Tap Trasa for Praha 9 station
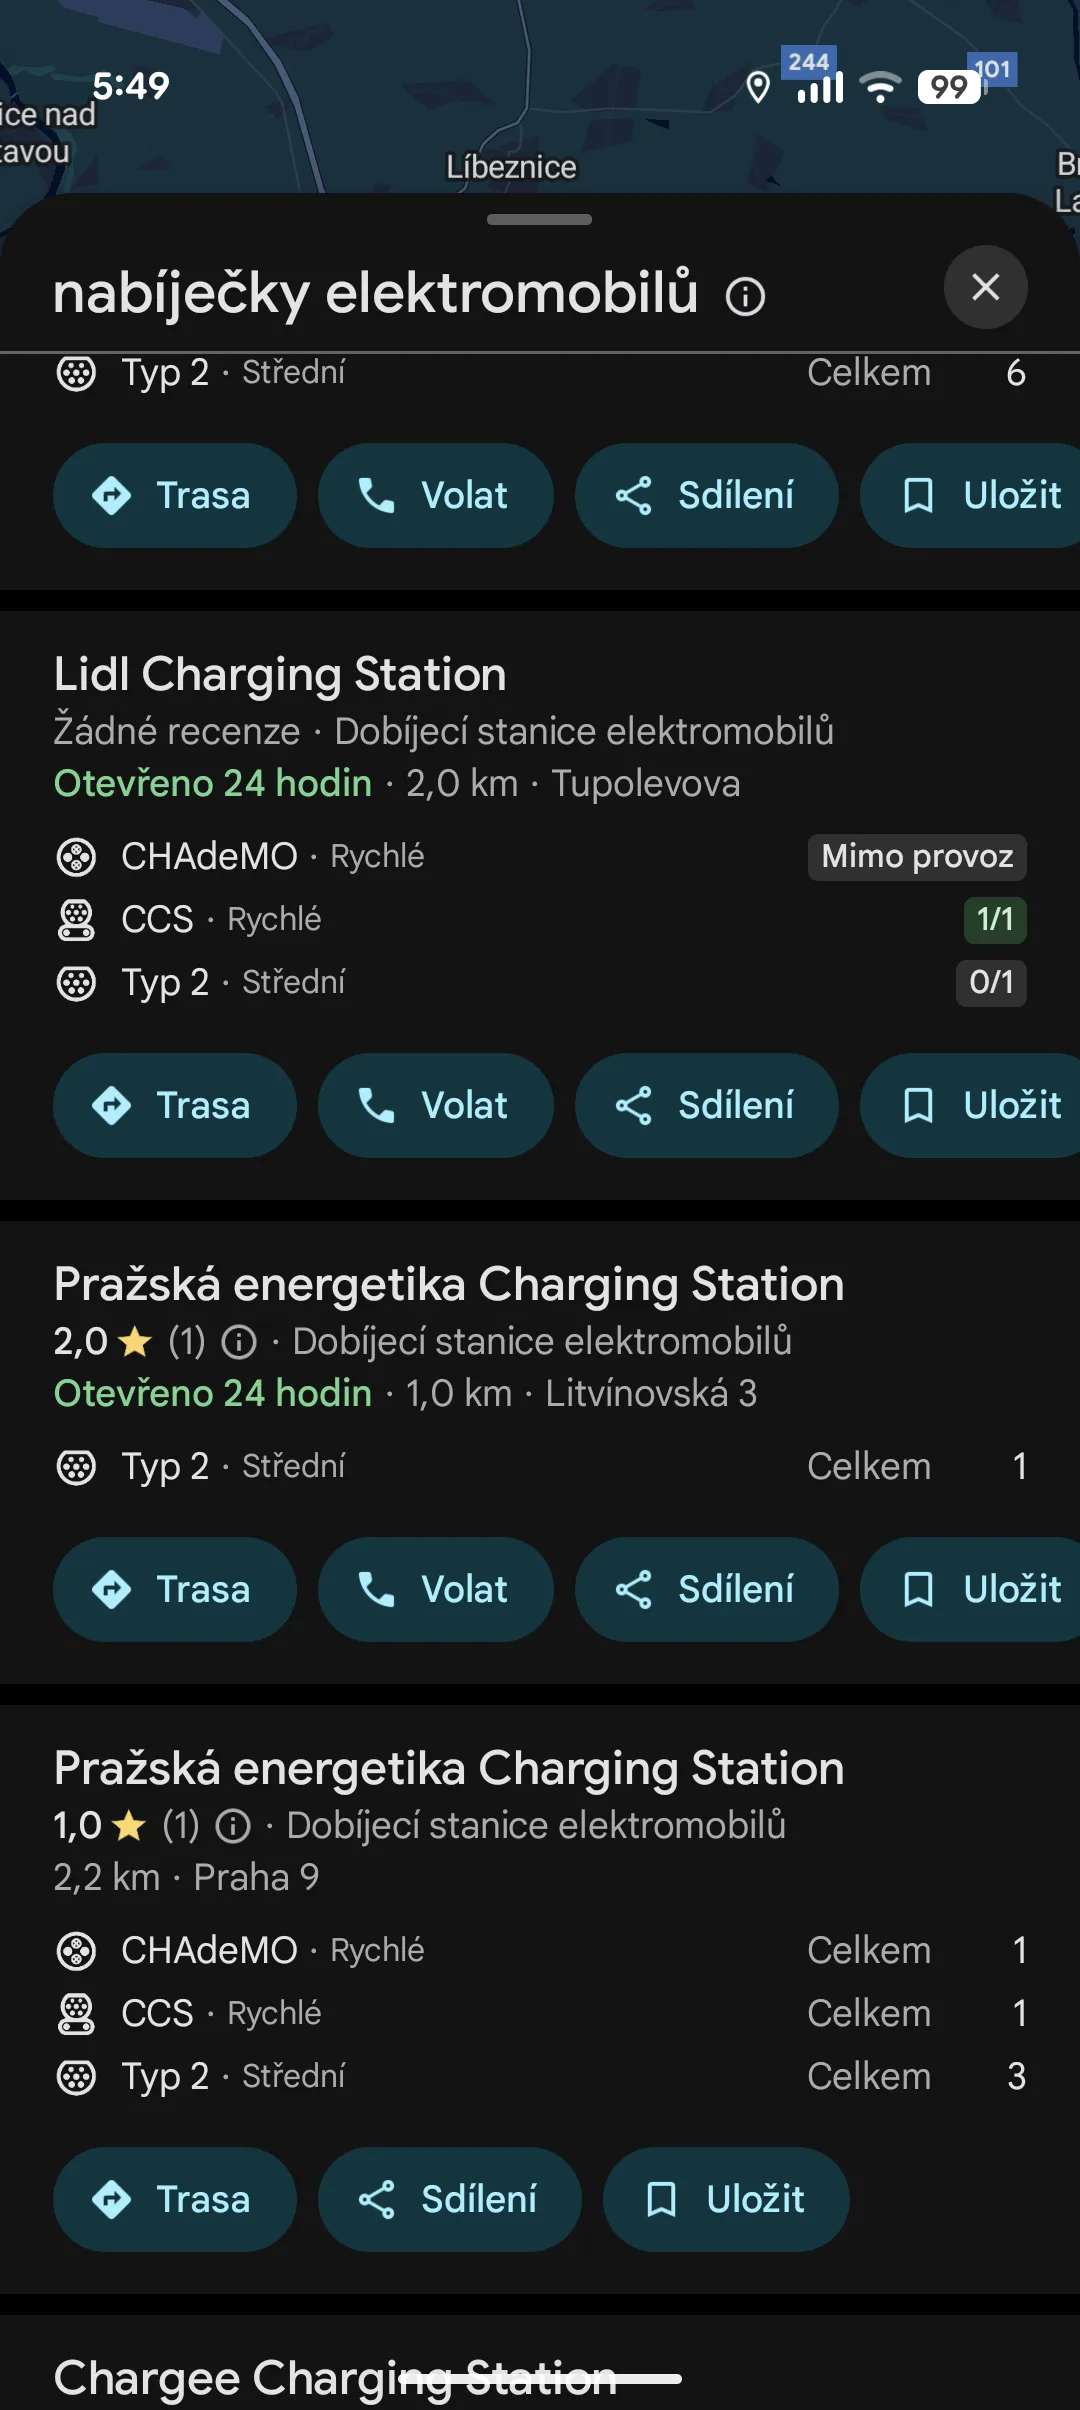Viewport: 1080px width, 2410px height. pyautogui.click(x=174, y=2199)
